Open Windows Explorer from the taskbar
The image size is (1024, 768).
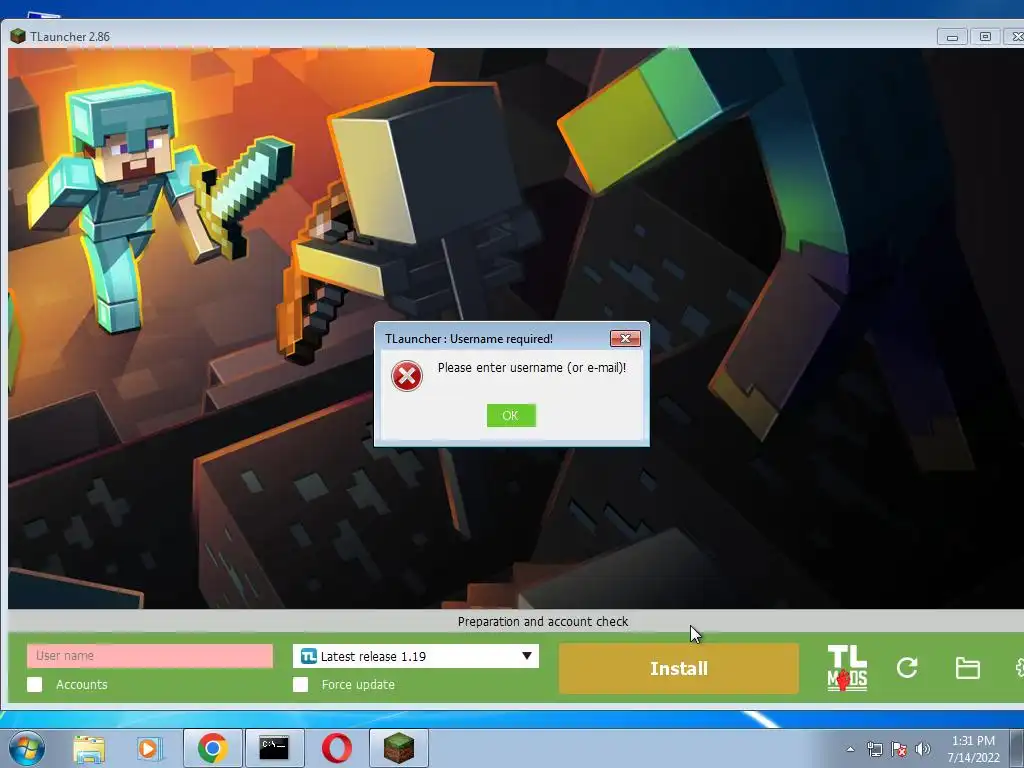89,749
